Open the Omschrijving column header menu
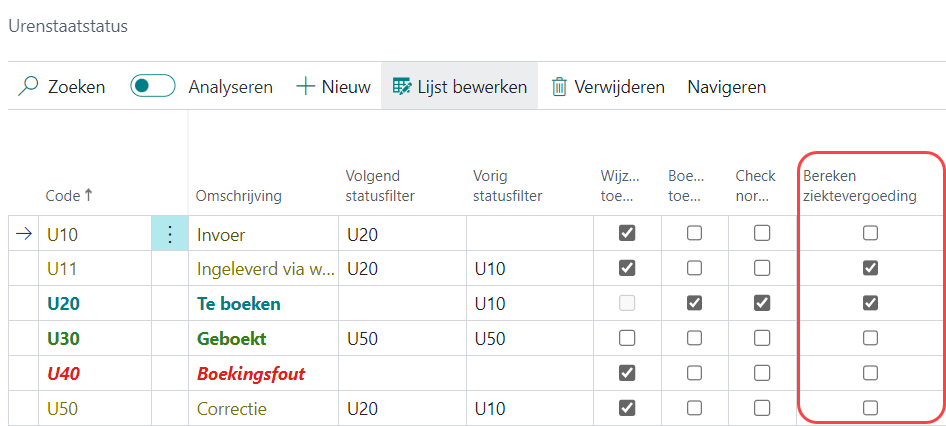The height and width of the screenshot is (426, 946). point(238,196)
